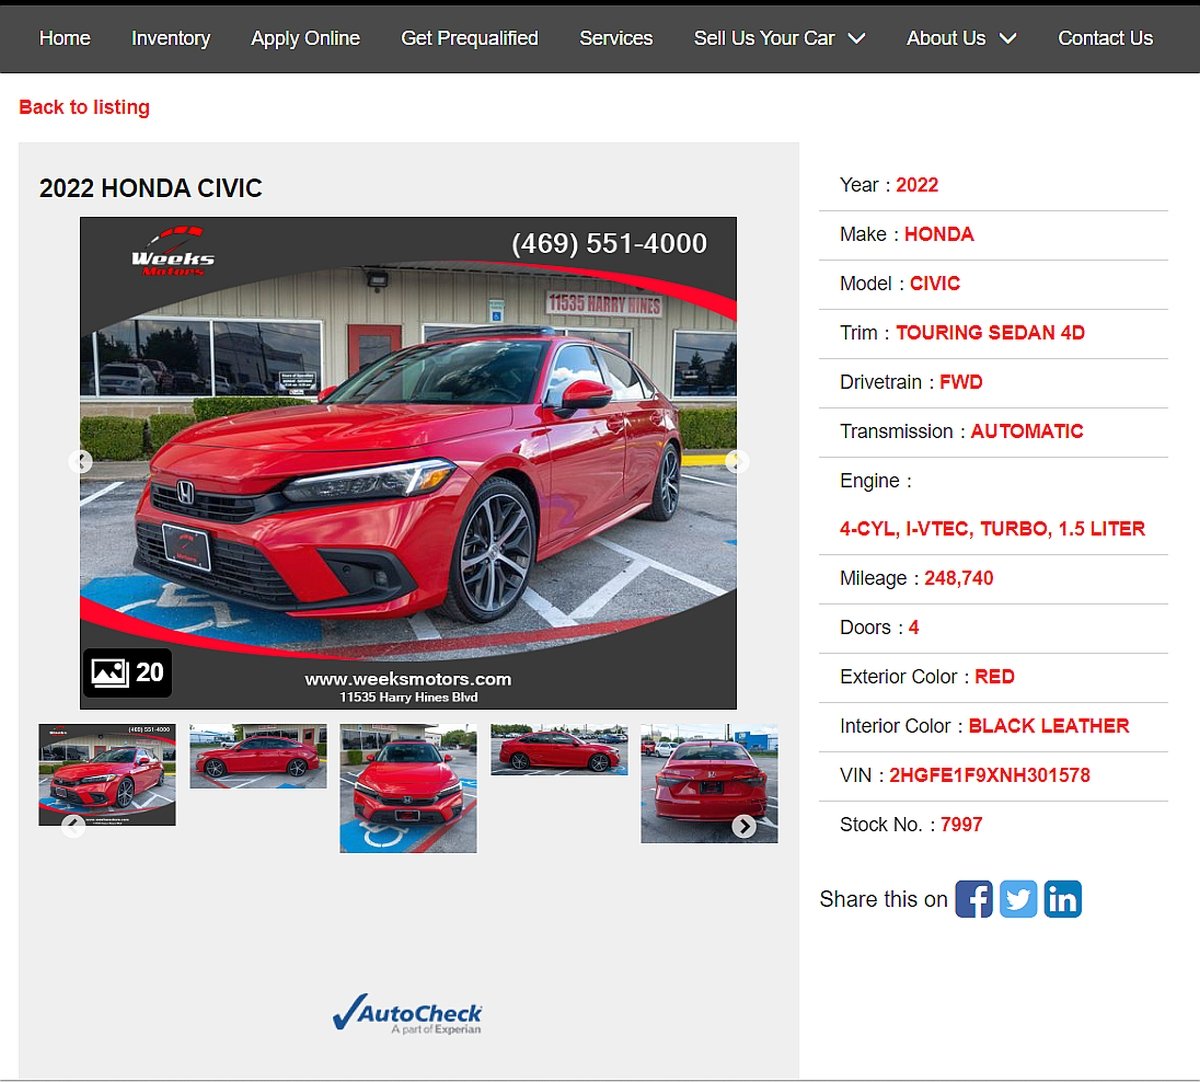The image size is (1200, 1082).
Task: Click the stock number 7997
Action: (961, 824)
